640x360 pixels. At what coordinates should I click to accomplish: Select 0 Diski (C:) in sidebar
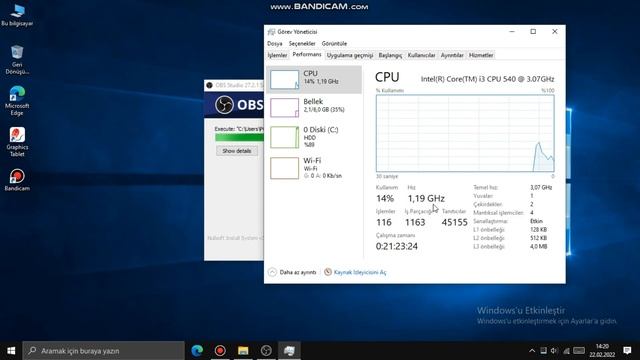314,137
